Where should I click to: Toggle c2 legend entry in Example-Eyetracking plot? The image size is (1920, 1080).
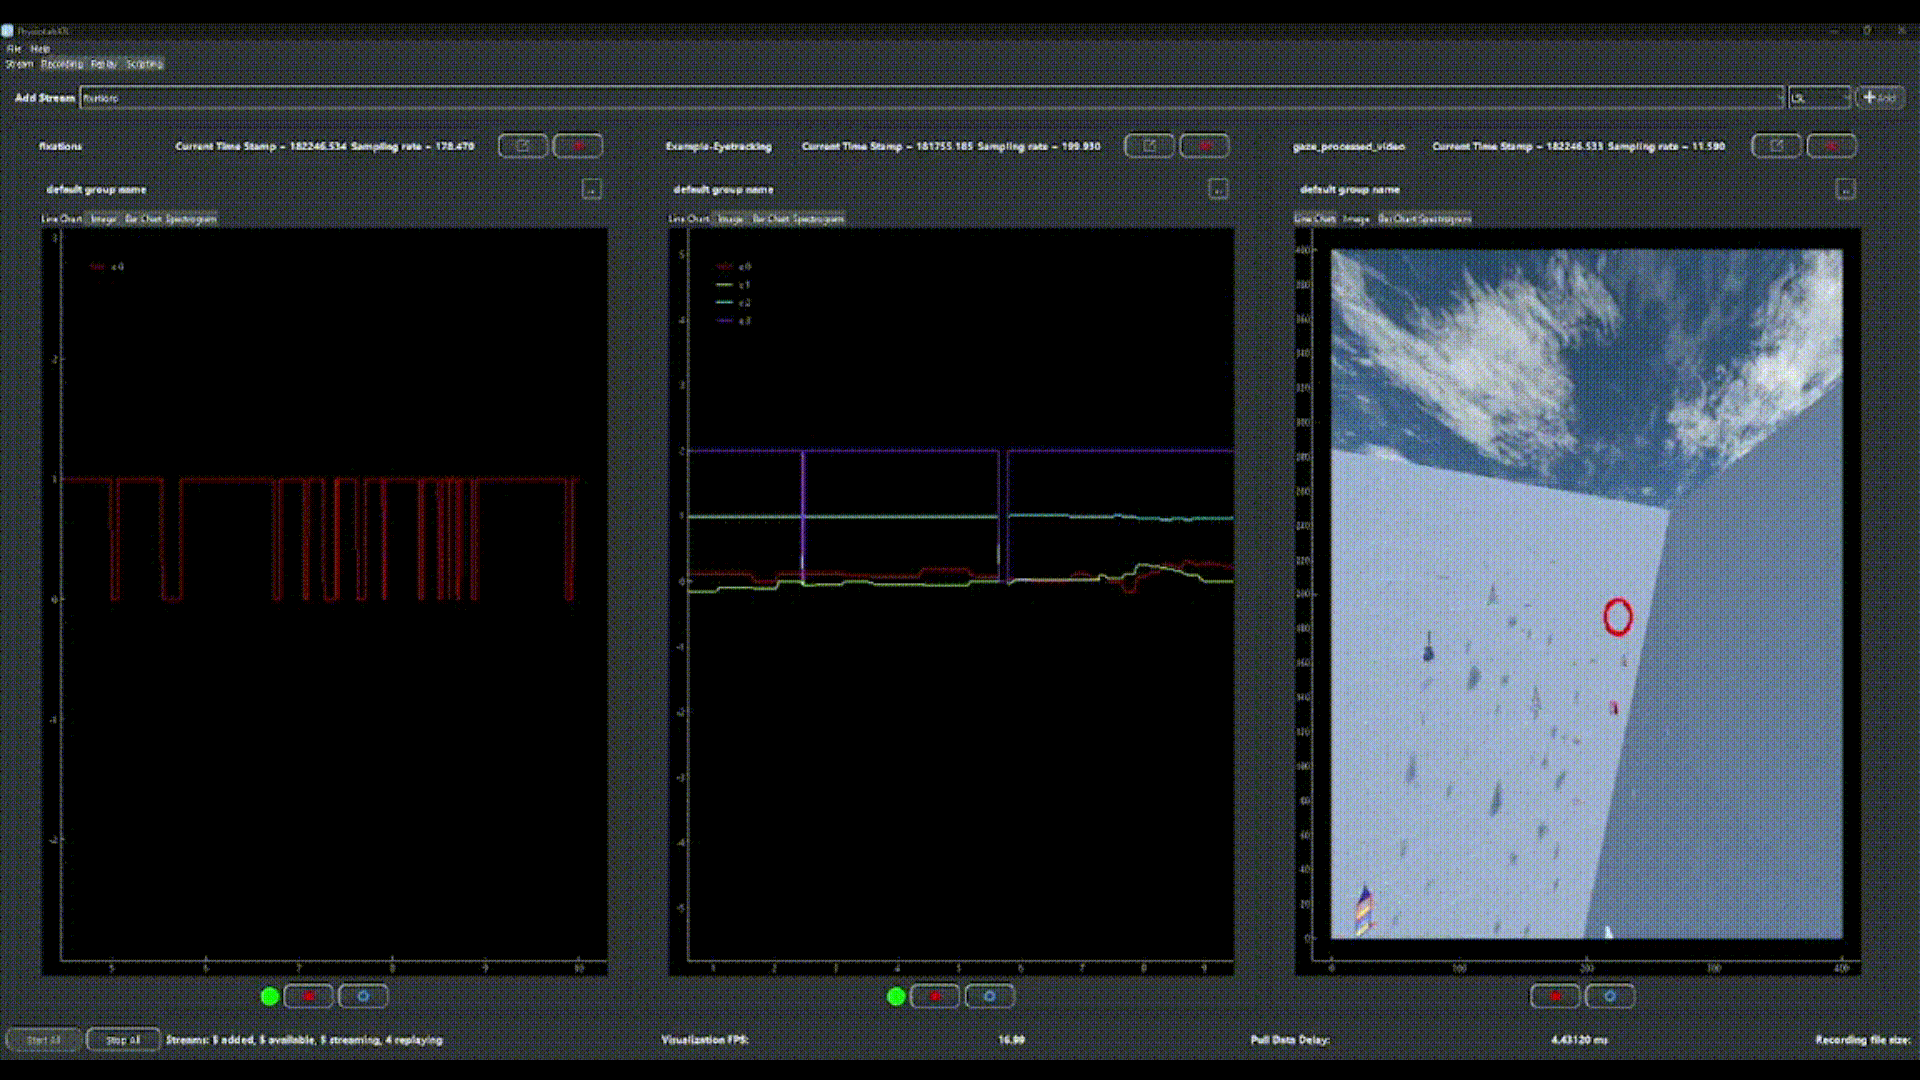click(733, 303)
